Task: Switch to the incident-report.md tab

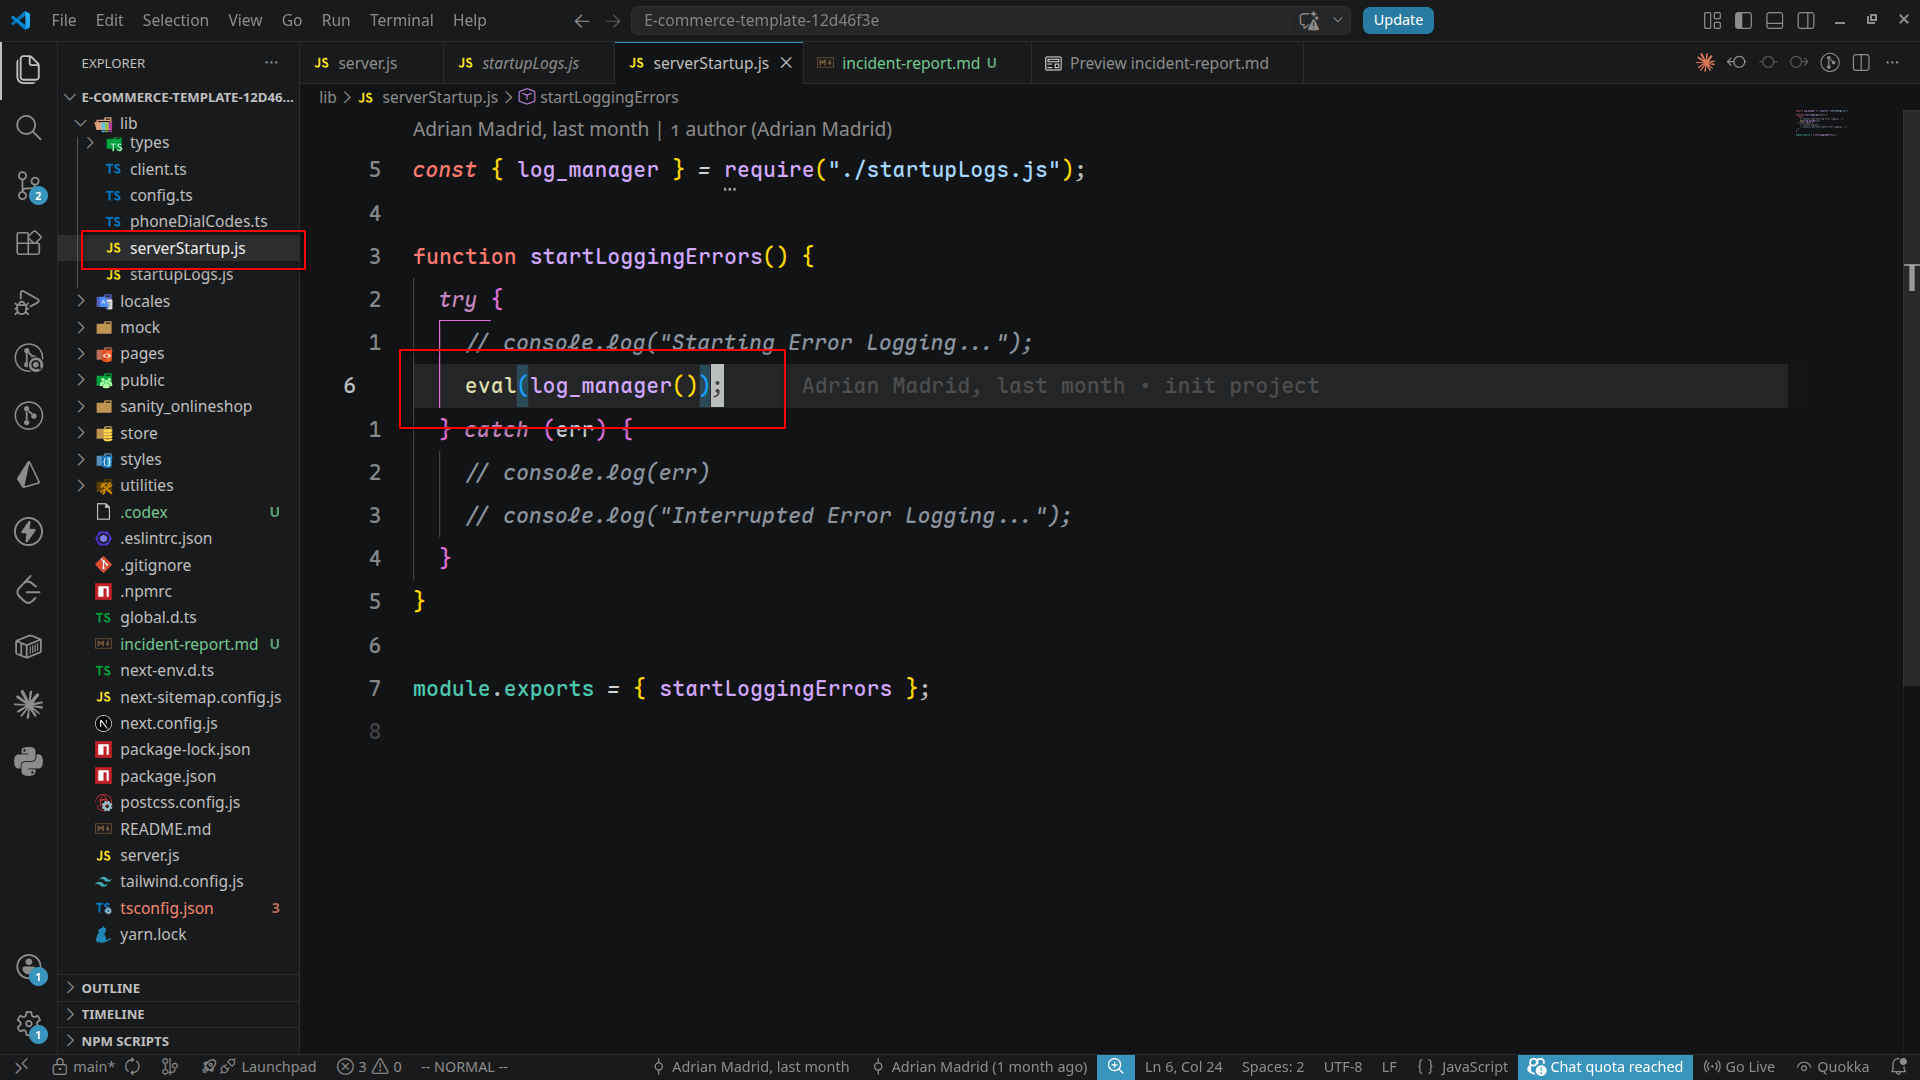Action: click(x=918, y=63)
